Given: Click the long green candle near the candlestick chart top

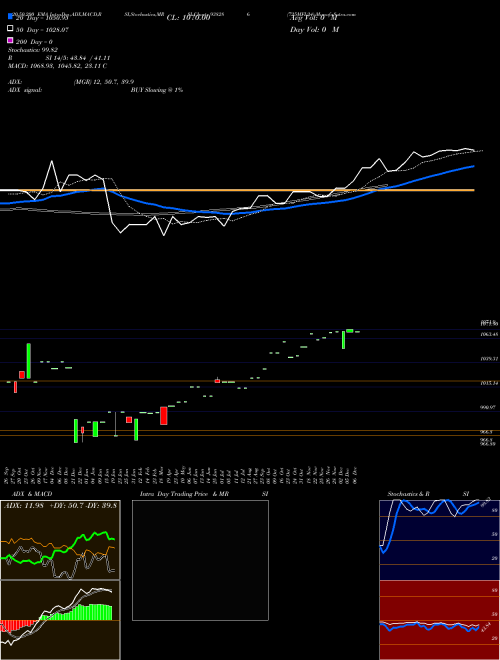Looking at the screenshot, I should click(x=343, y=340).
